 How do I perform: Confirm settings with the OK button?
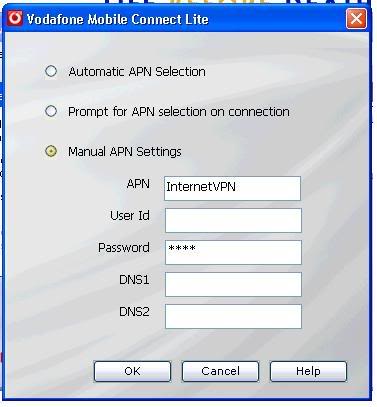click(132, 371)
